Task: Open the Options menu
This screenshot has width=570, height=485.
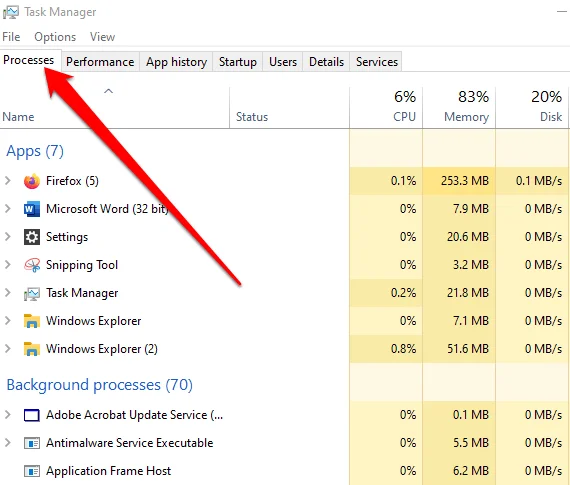Action: (x=55, y=37)
